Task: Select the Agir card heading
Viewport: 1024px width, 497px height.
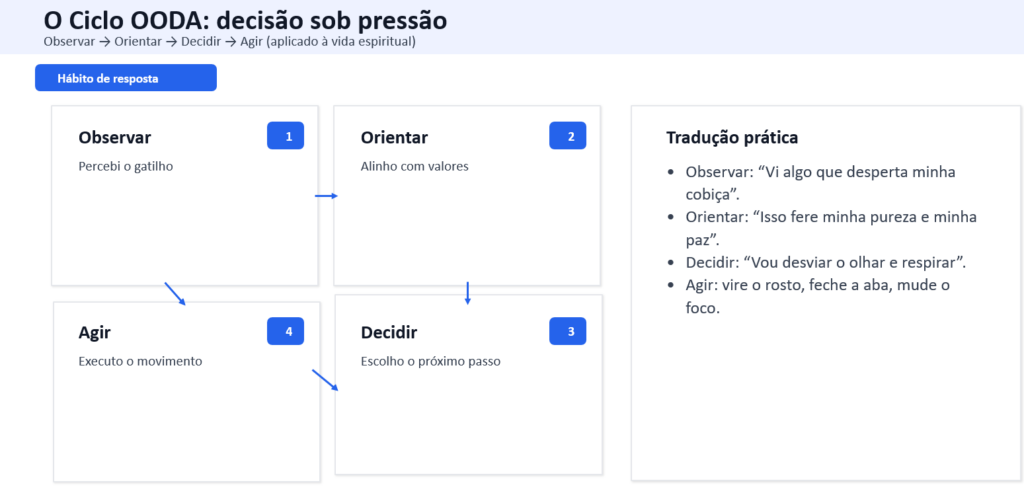Action: coord(96,332)
